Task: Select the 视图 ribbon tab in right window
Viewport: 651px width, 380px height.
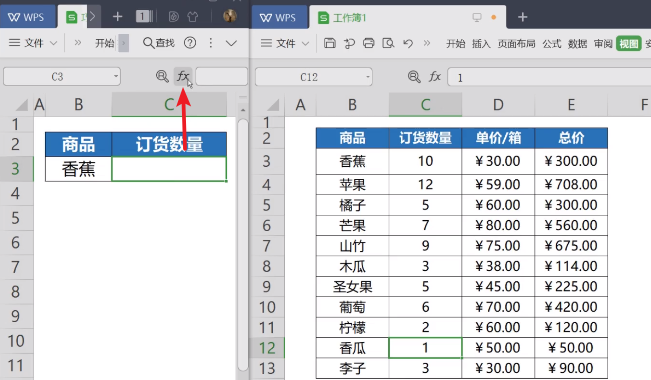Action: [x=629, y=44]
